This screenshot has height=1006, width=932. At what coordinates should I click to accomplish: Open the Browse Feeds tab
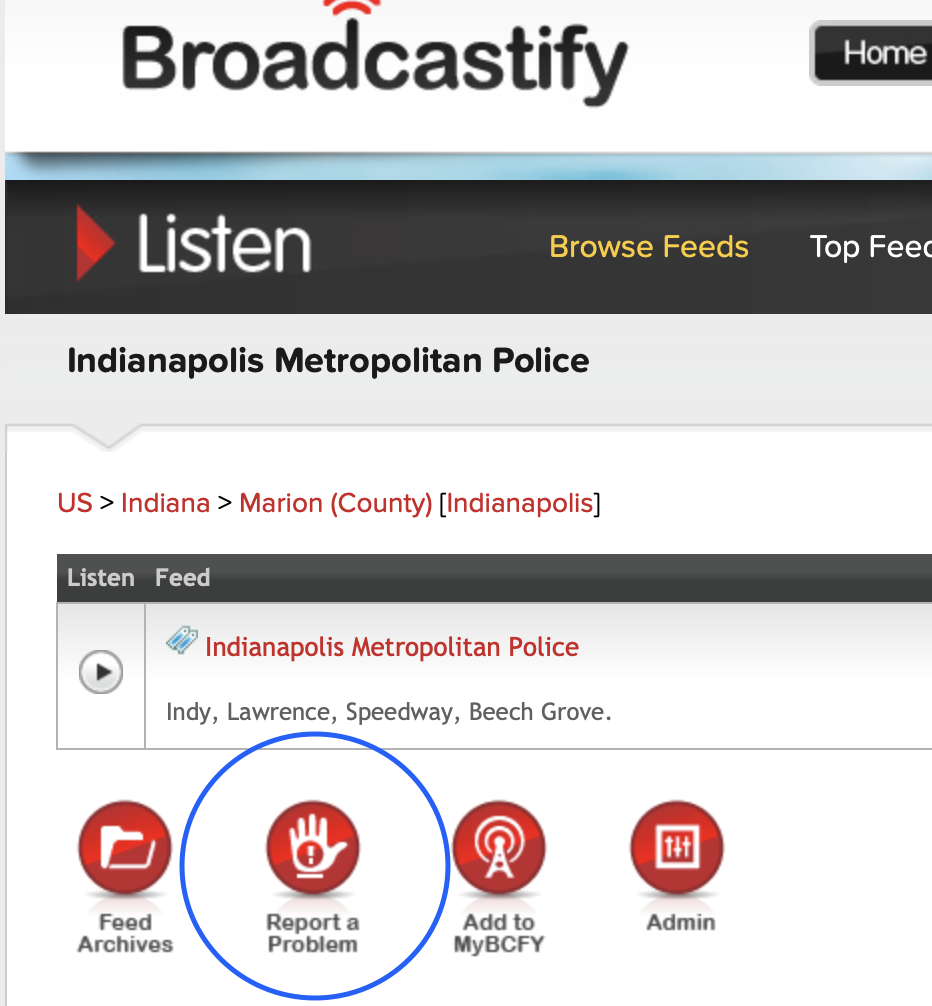click(x=649, y=247)
